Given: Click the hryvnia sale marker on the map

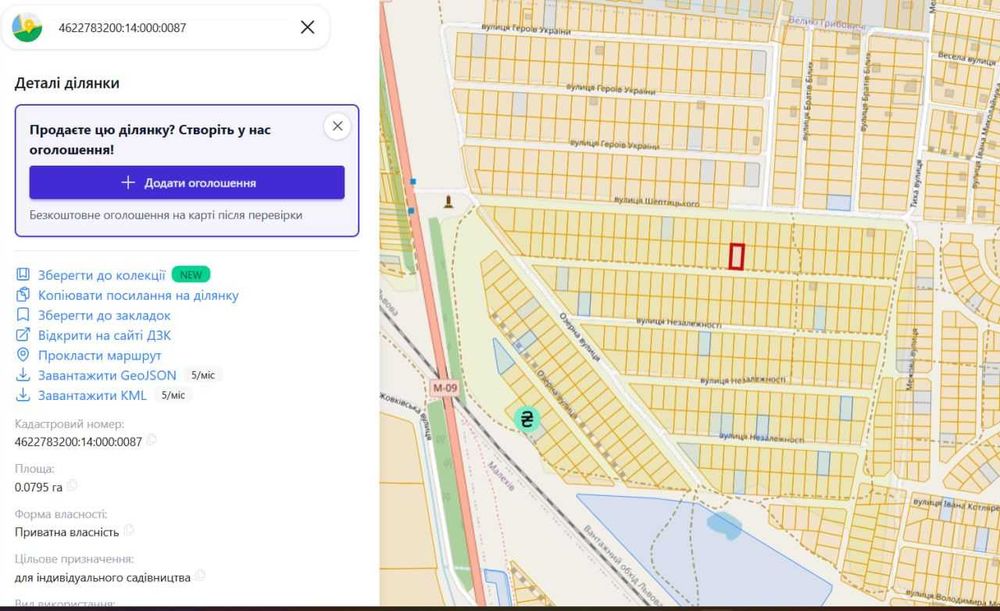Looking at the screenshot, I should pos(527,419).
